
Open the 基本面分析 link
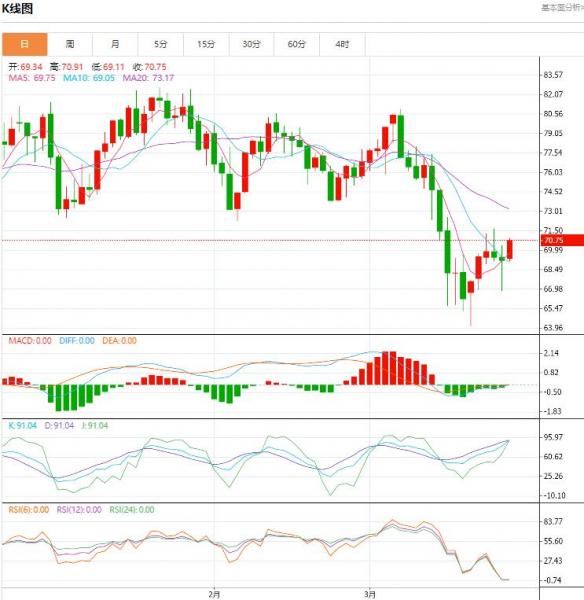click(561, 8)
